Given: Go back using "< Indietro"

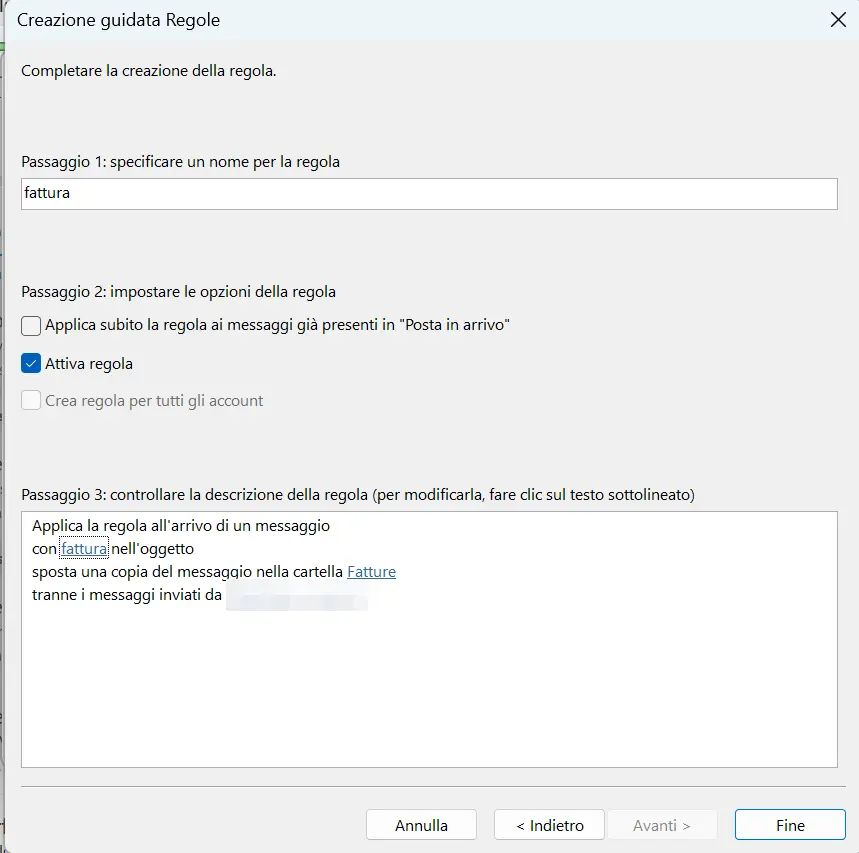Looking at the screenshot, I should [x=548, y=824].
